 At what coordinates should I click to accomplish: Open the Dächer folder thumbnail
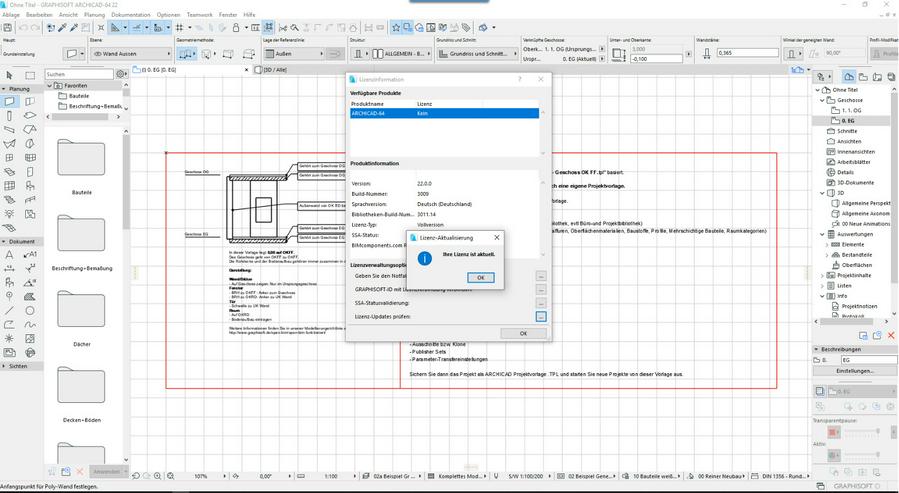[81, 309]
